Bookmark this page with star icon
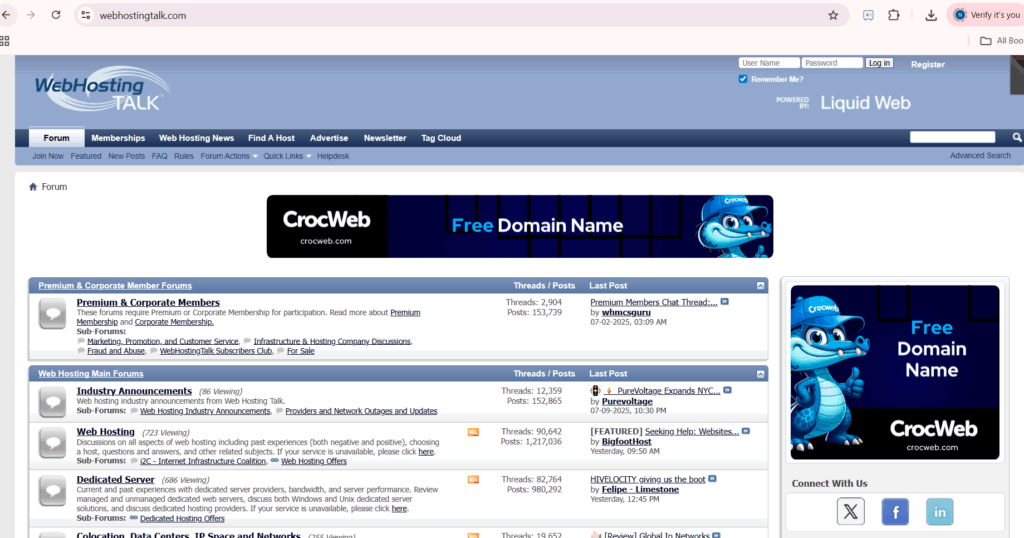Screen dimensions: 1024x538 pos(833,15)
